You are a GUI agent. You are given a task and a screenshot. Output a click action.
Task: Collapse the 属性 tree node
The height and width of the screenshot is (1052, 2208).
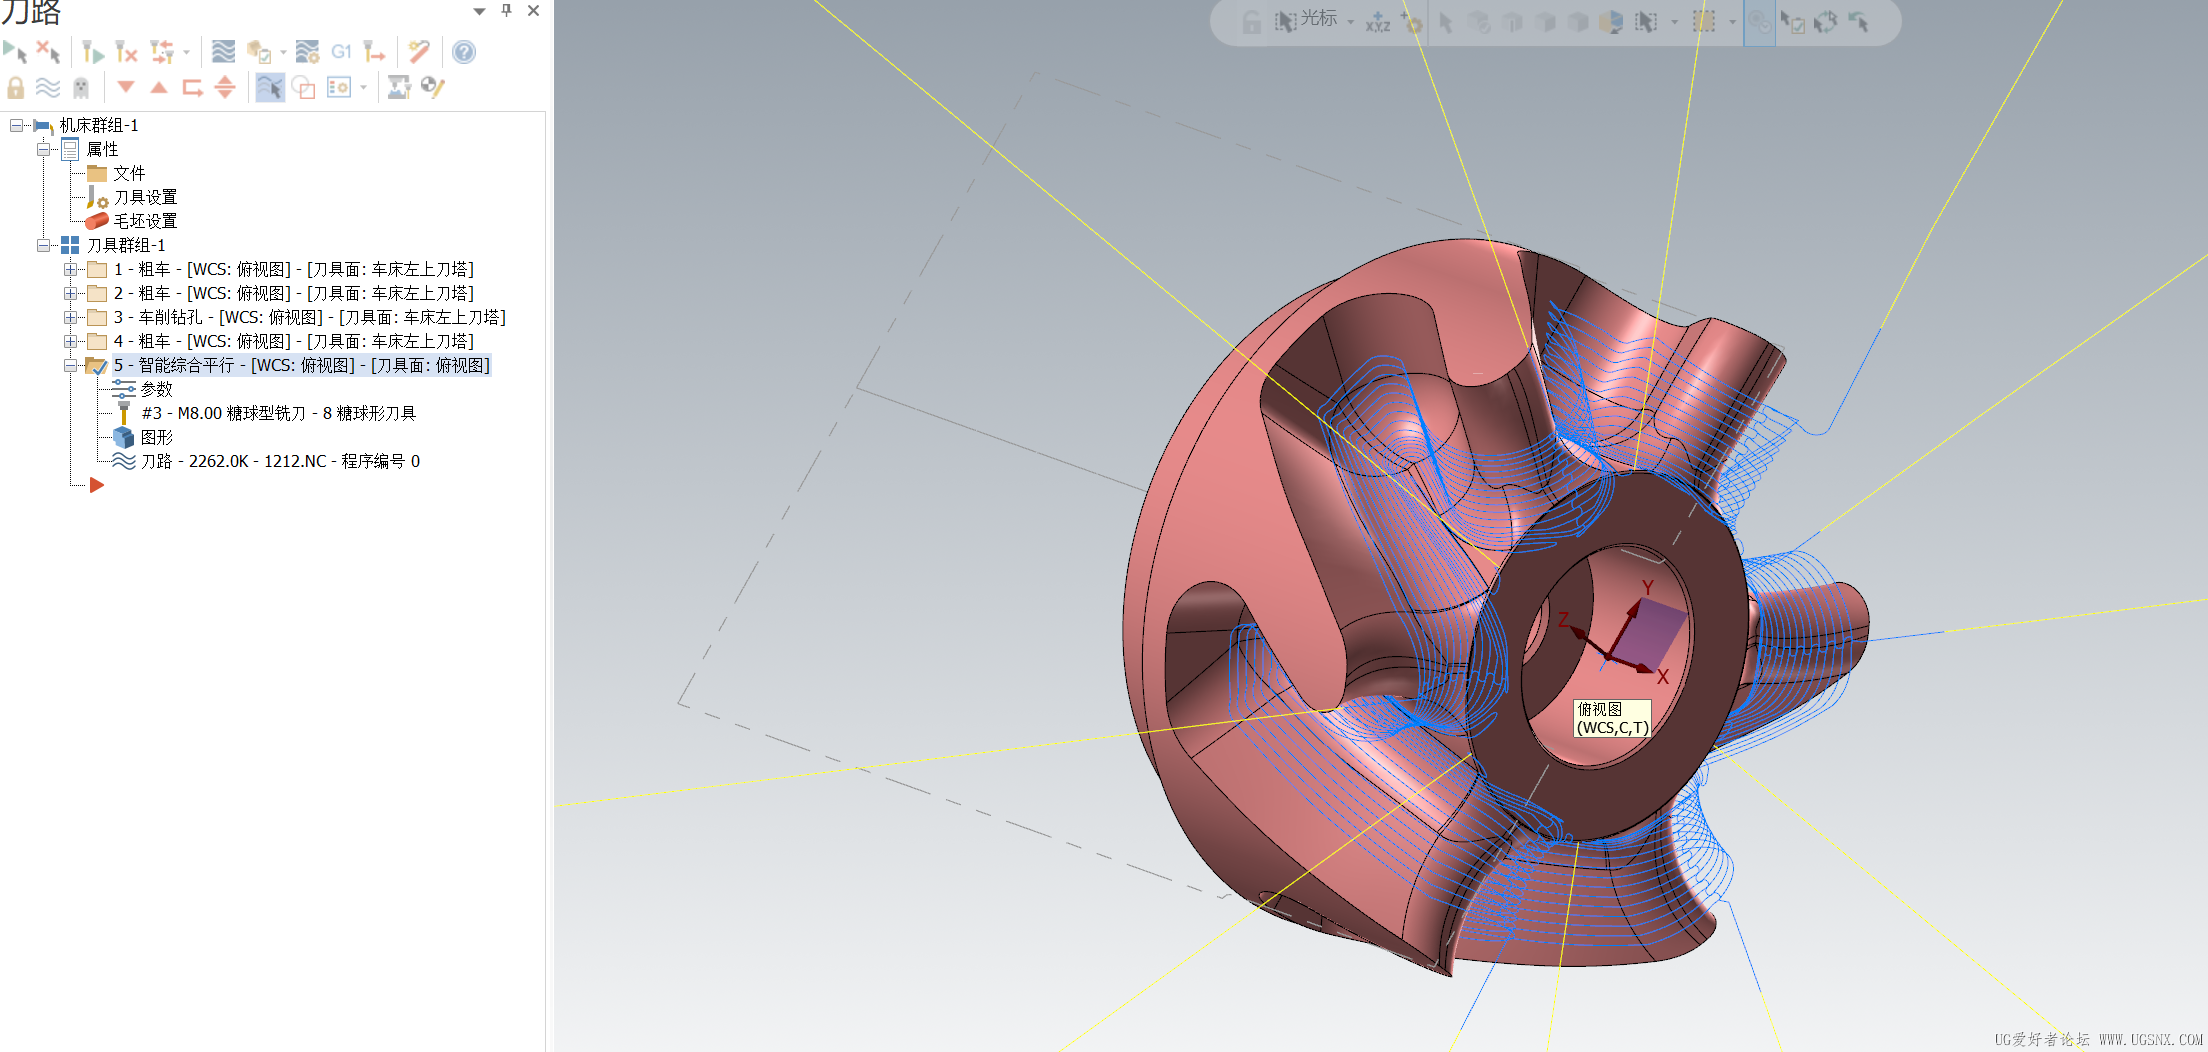43,149
